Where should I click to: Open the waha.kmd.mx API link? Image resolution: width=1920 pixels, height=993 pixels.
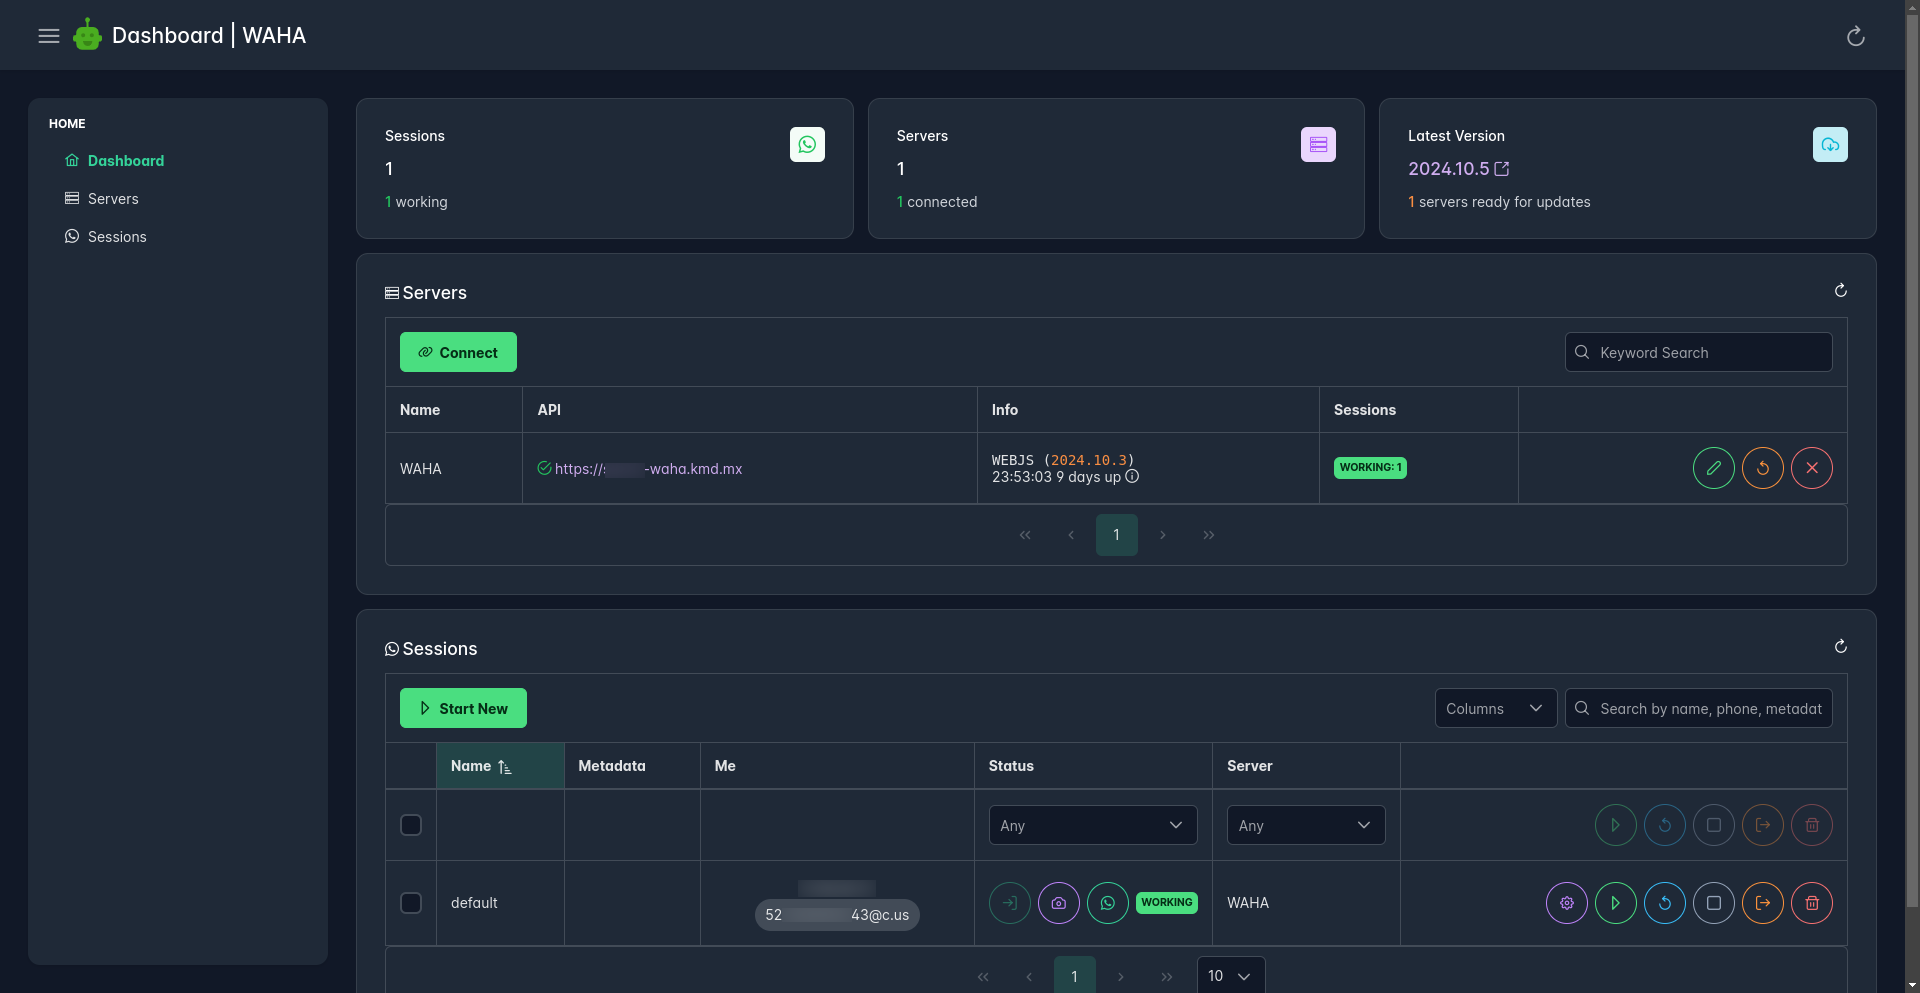(648, 469)
